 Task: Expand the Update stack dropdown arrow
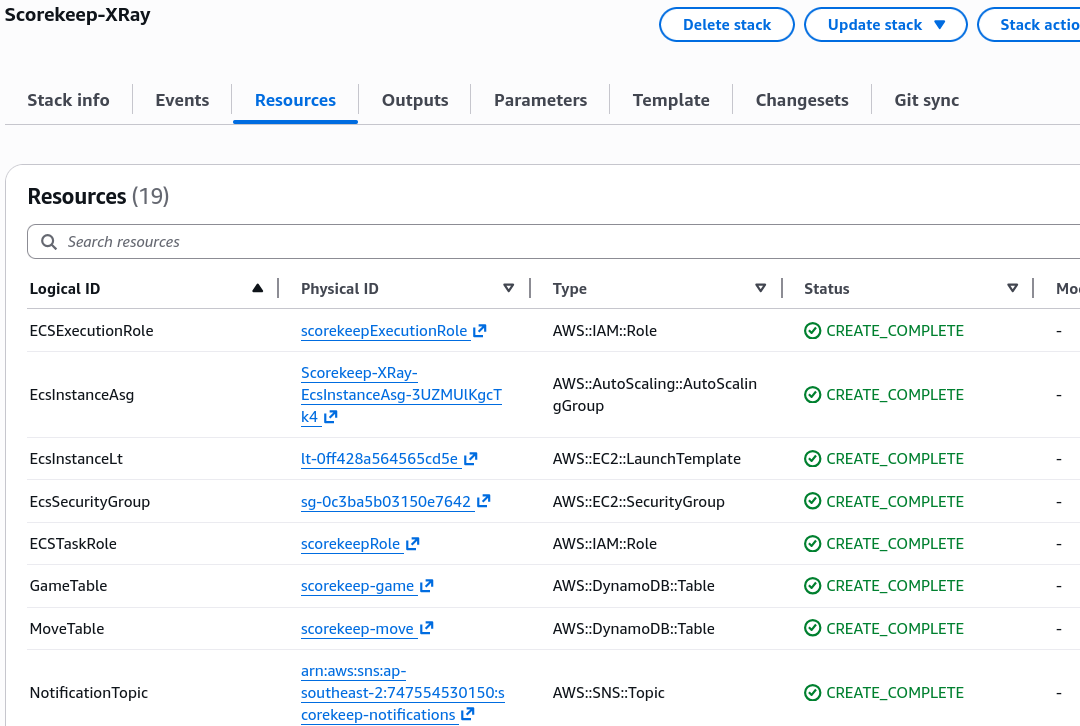(939, 25)
